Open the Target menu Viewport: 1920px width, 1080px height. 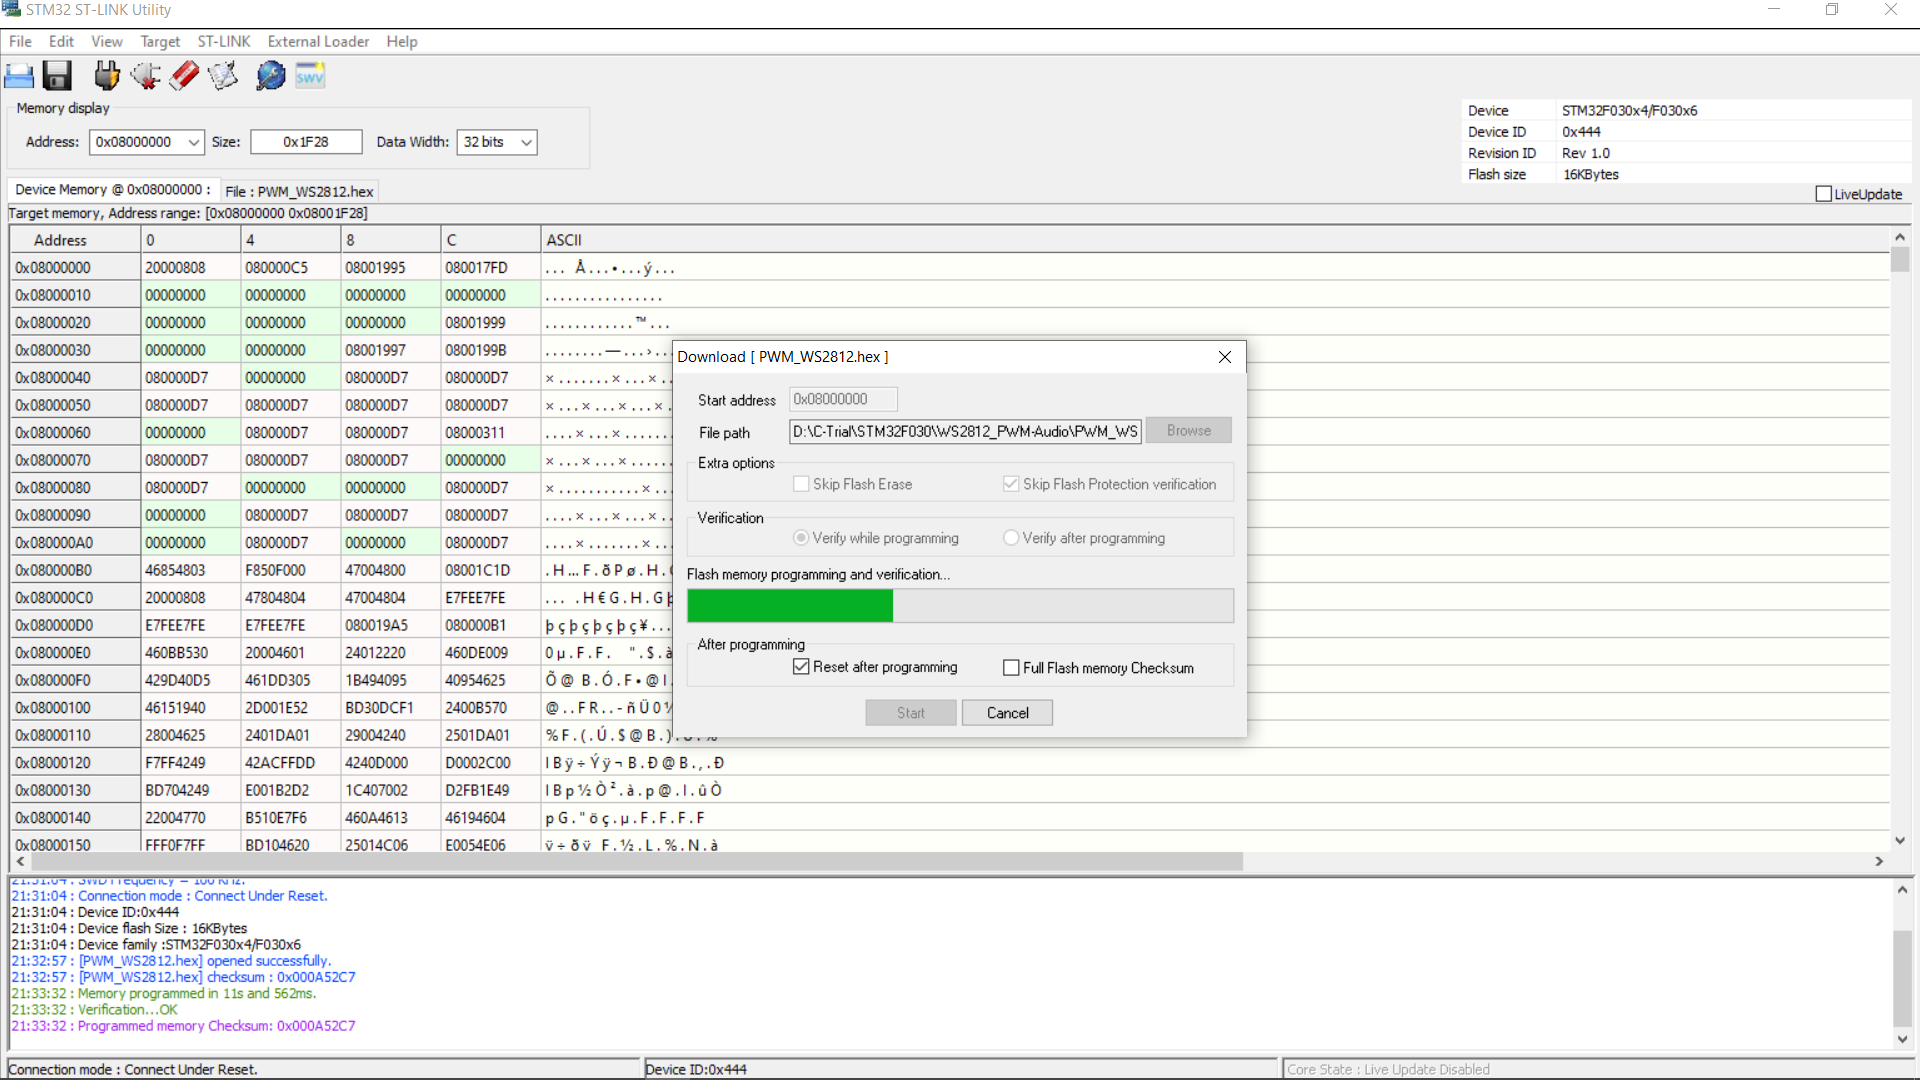pyautogui.click(x=160, y=41)
